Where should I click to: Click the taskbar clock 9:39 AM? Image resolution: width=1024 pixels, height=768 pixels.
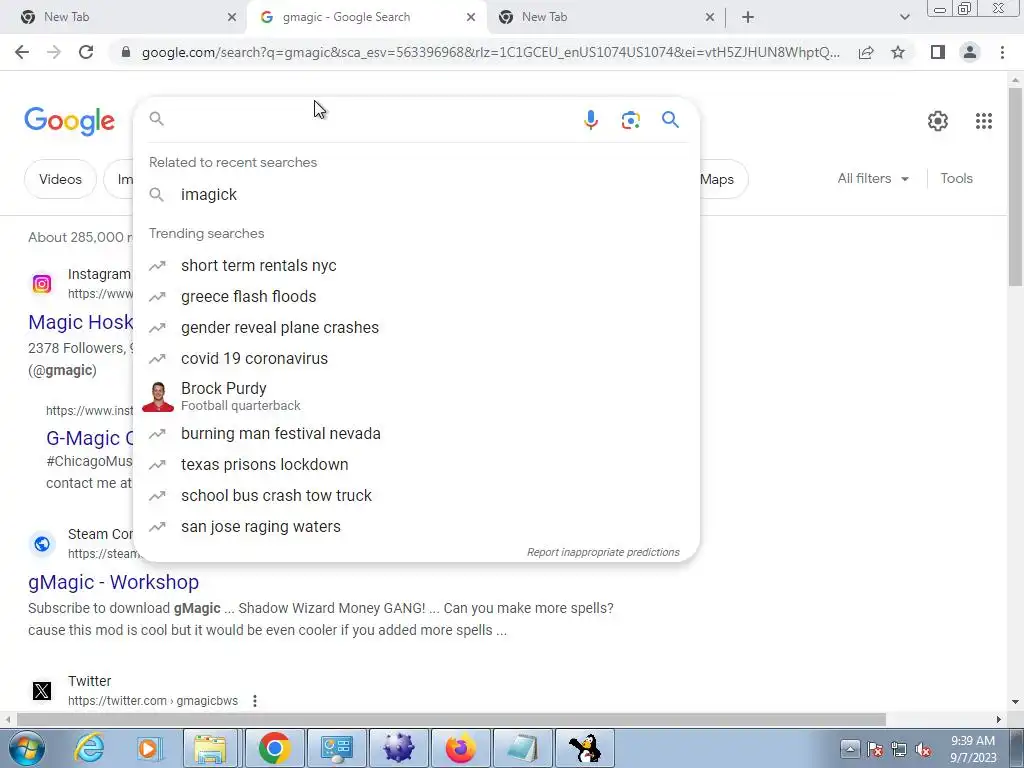[x=972, y=741]
